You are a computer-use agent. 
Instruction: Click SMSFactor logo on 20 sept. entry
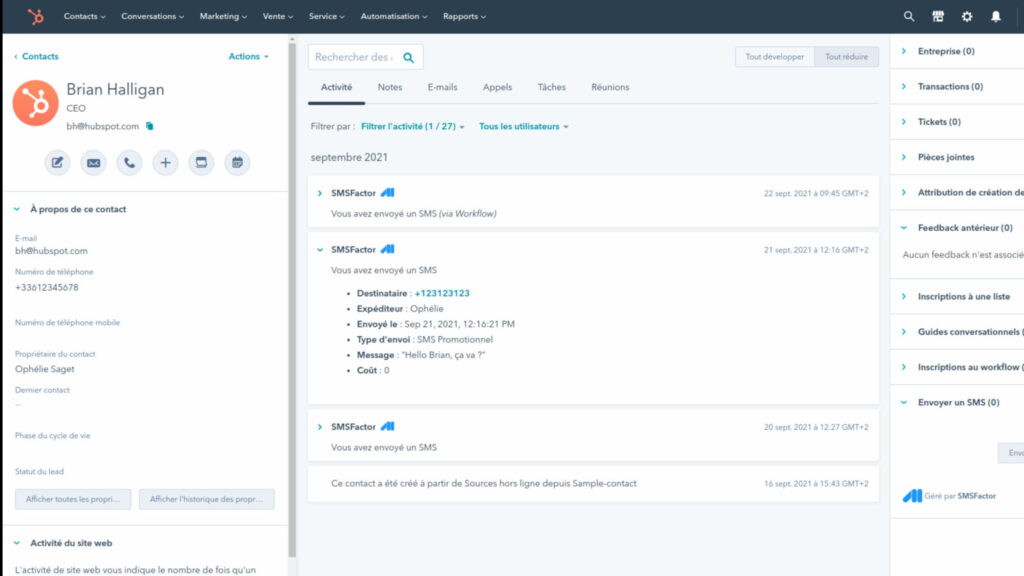click(x=387, y=426)
